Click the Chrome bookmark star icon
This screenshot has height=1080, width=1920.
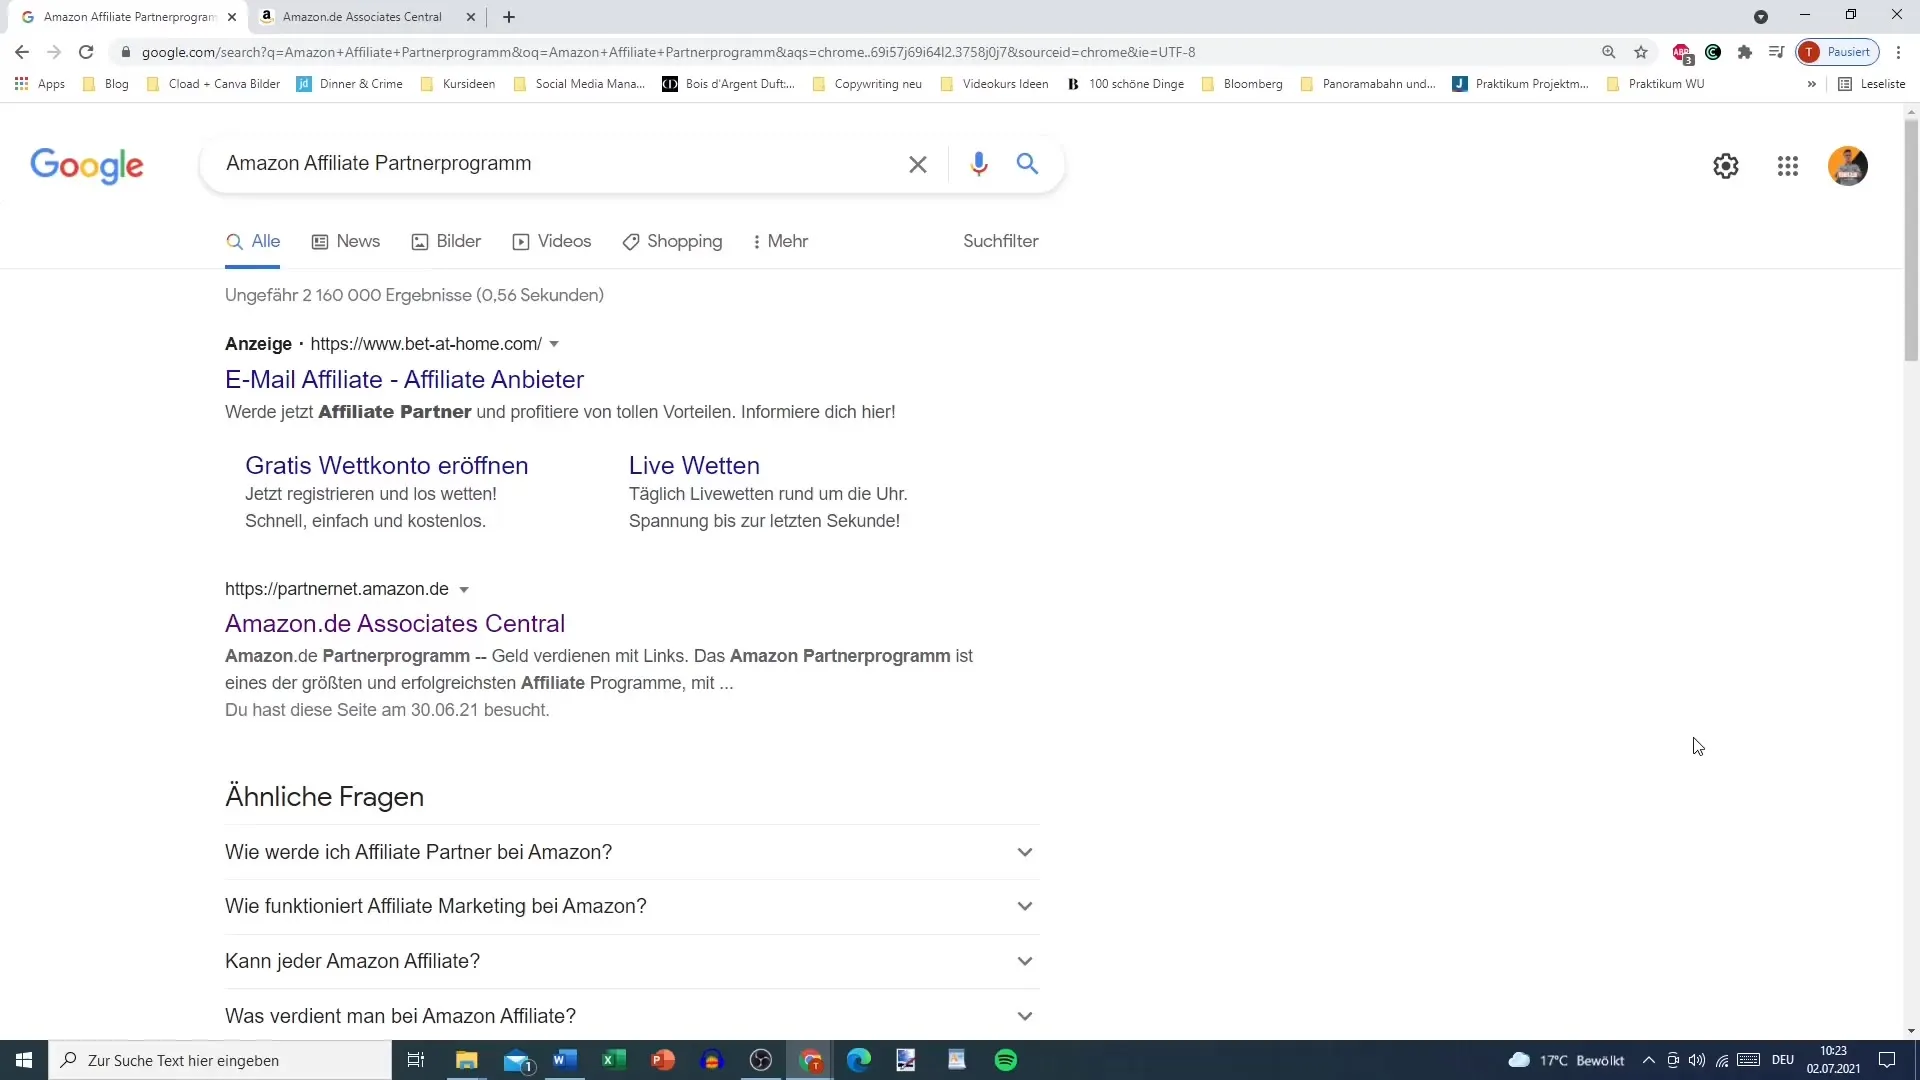coord(1640,51)
